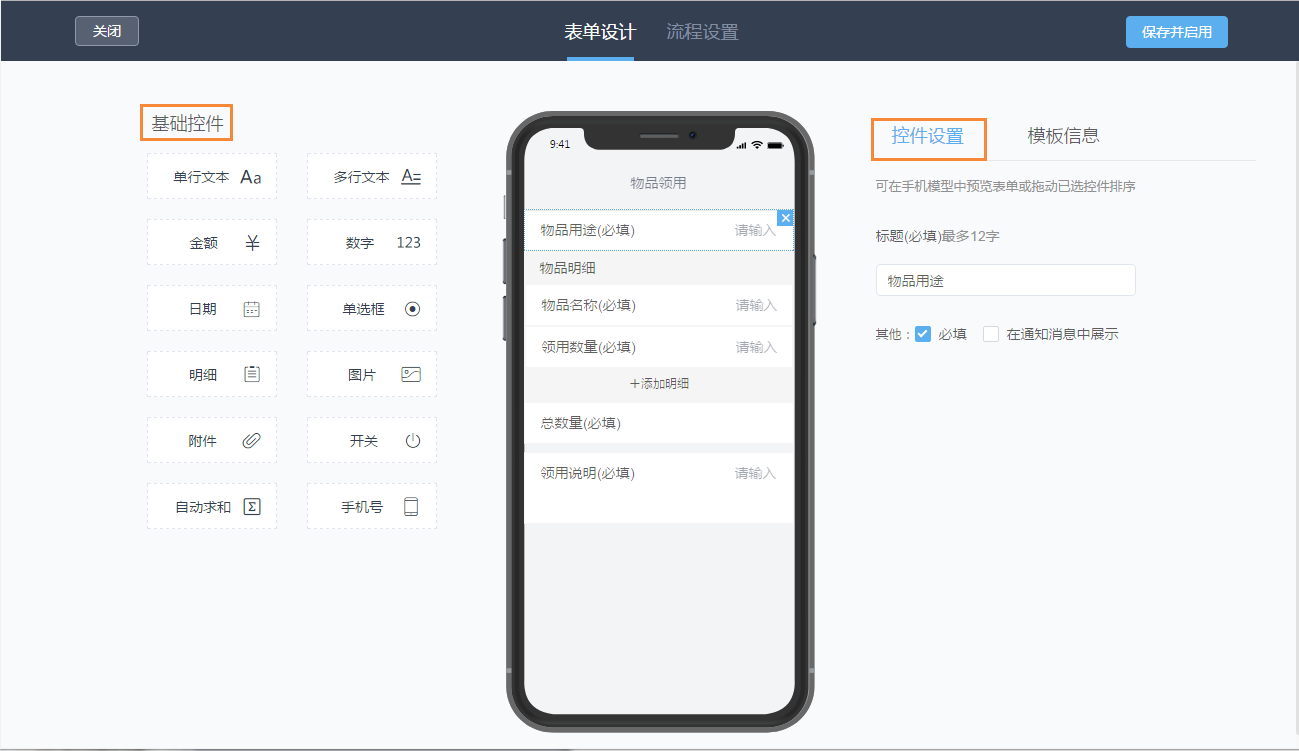Image resolution: width=1299 pixels, height=751 pixels.
Task: Click the 物品用途 title input field
Action: point(1004,280)
